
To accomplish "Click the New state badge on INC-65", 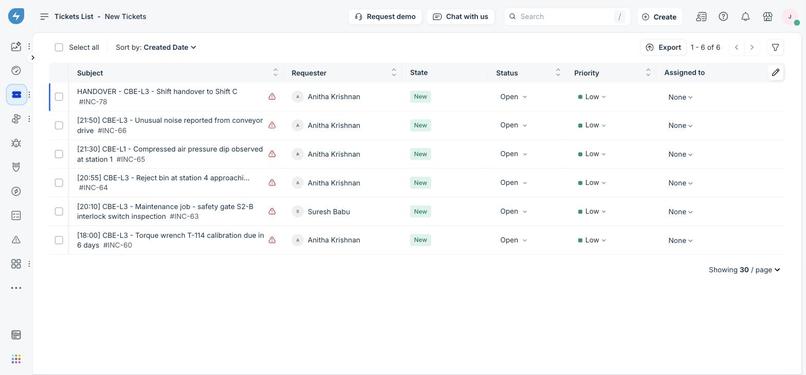I will [x=420, y=154].
